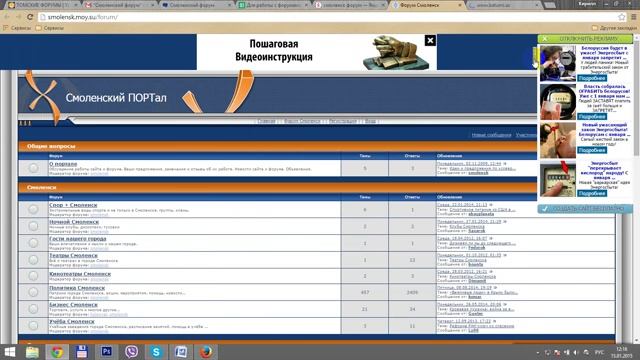Click the О портале forum status icon
Viewport: 640px width, 360px height.
point(33,168)
